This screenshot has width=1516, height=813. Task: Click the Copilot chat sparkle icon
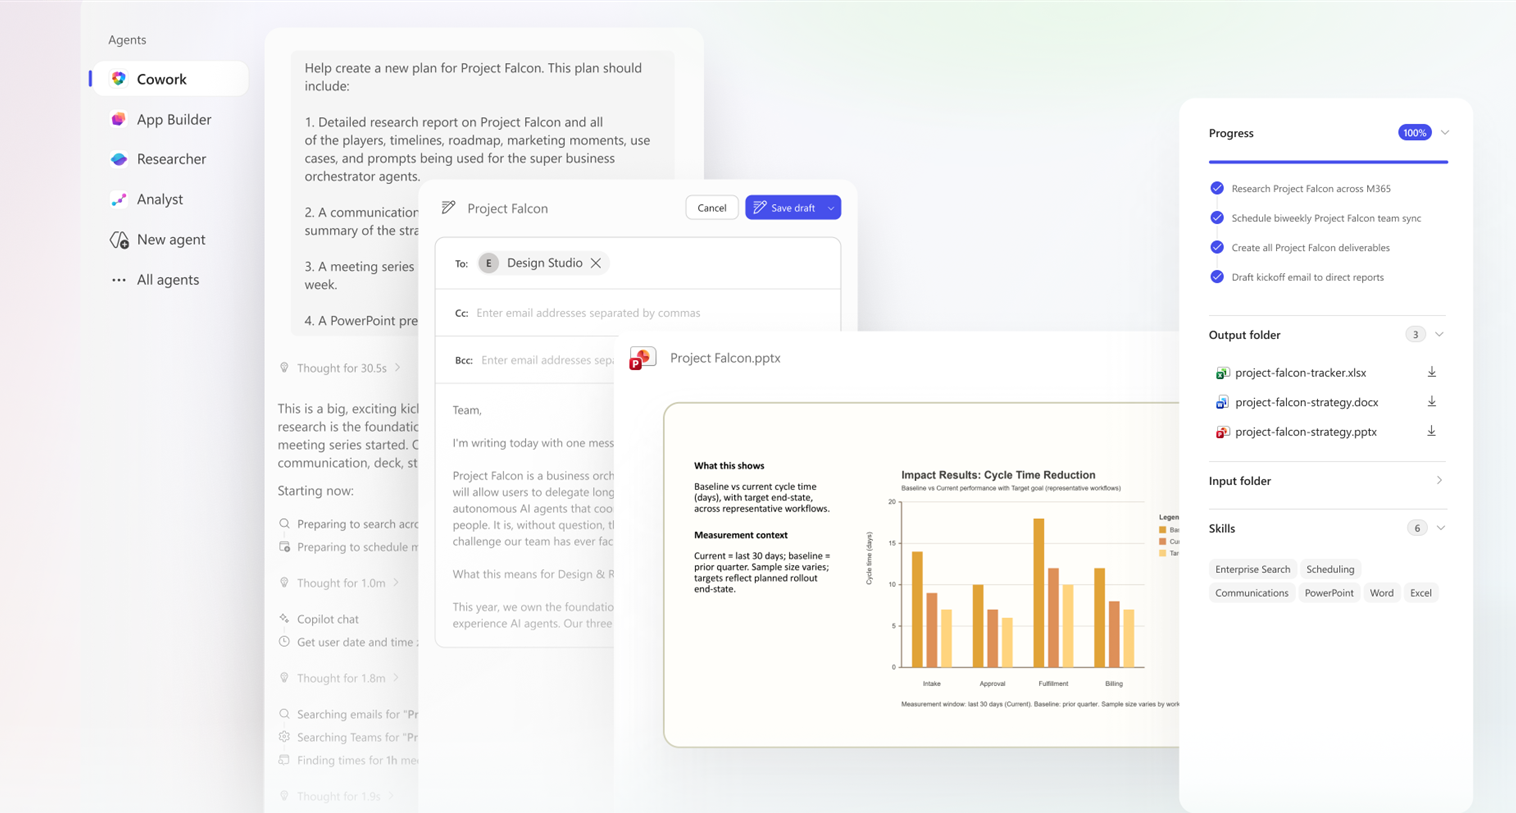[284, 619]
